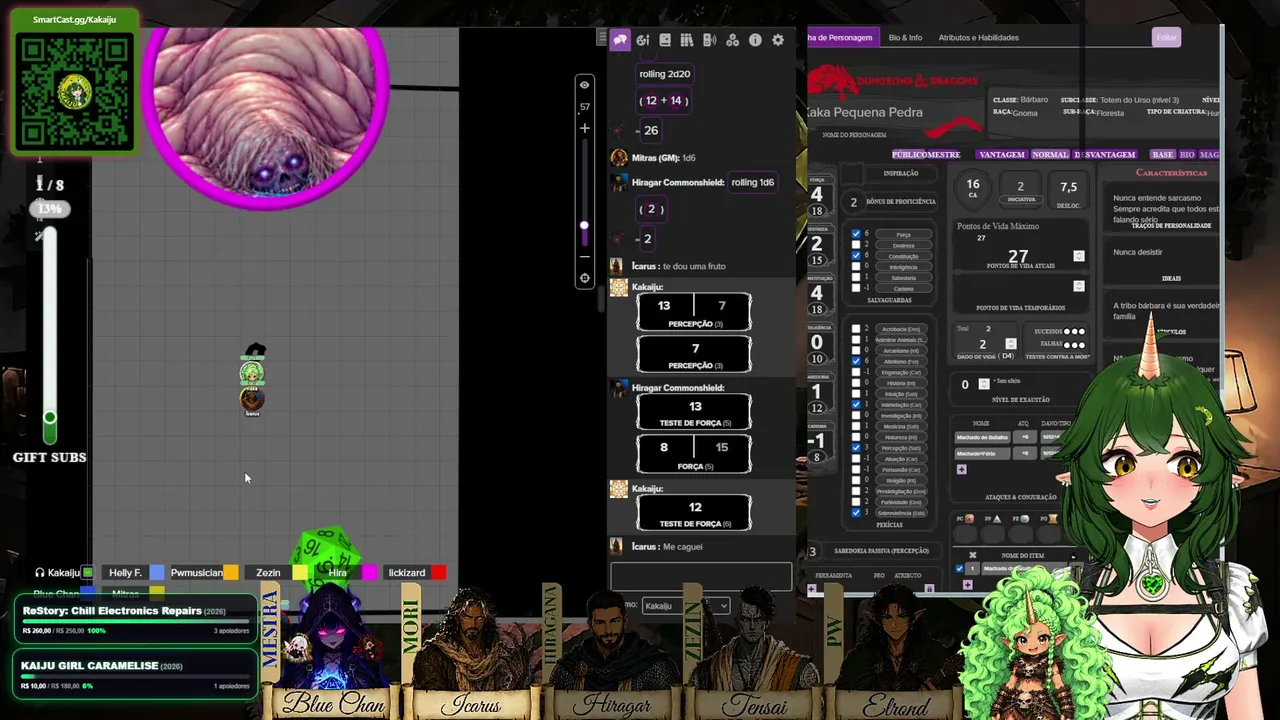Click the Editar button on character sheet

pos(1167,38)
